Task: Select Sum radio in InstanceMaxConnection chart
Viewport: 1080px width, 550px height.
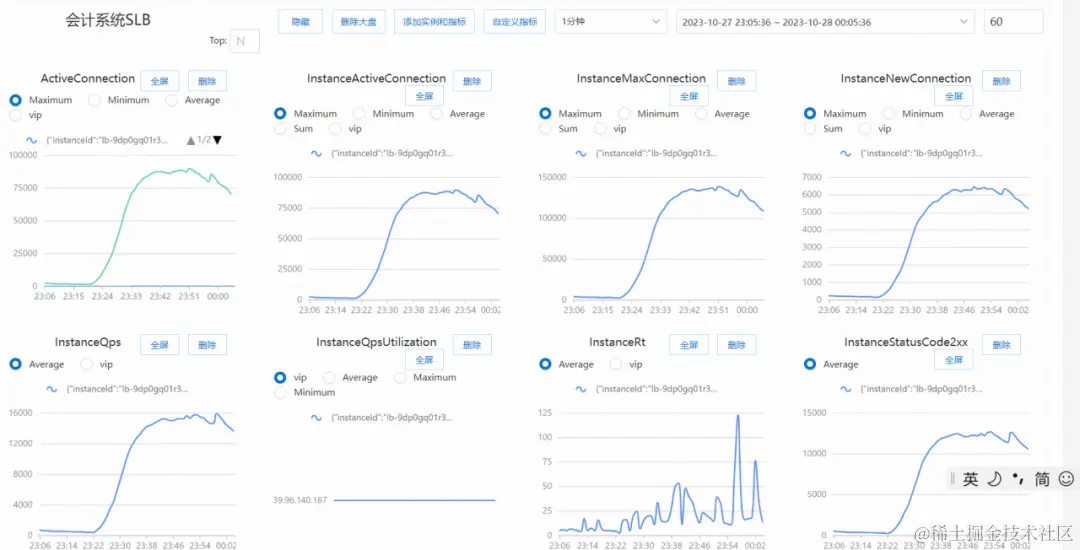Action: [x=545, y=128]
